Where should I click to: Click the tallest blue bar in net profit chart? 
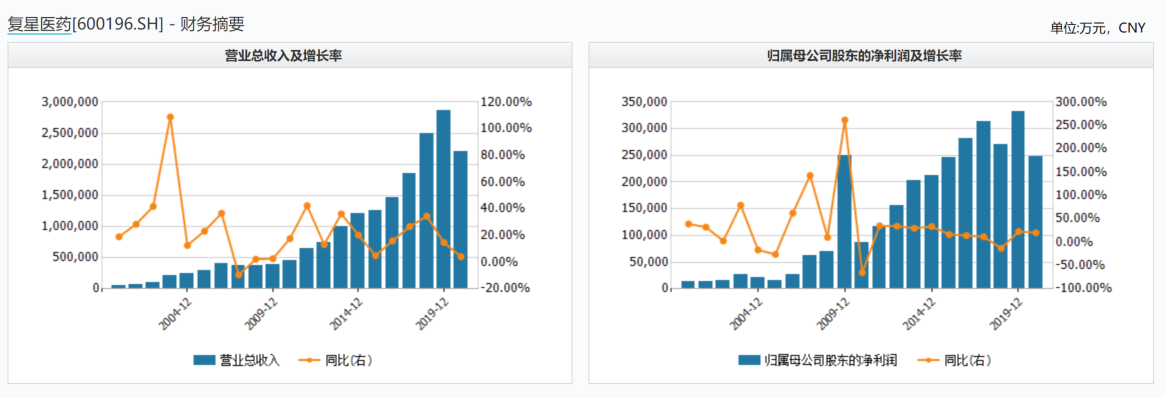(1018, 200)
